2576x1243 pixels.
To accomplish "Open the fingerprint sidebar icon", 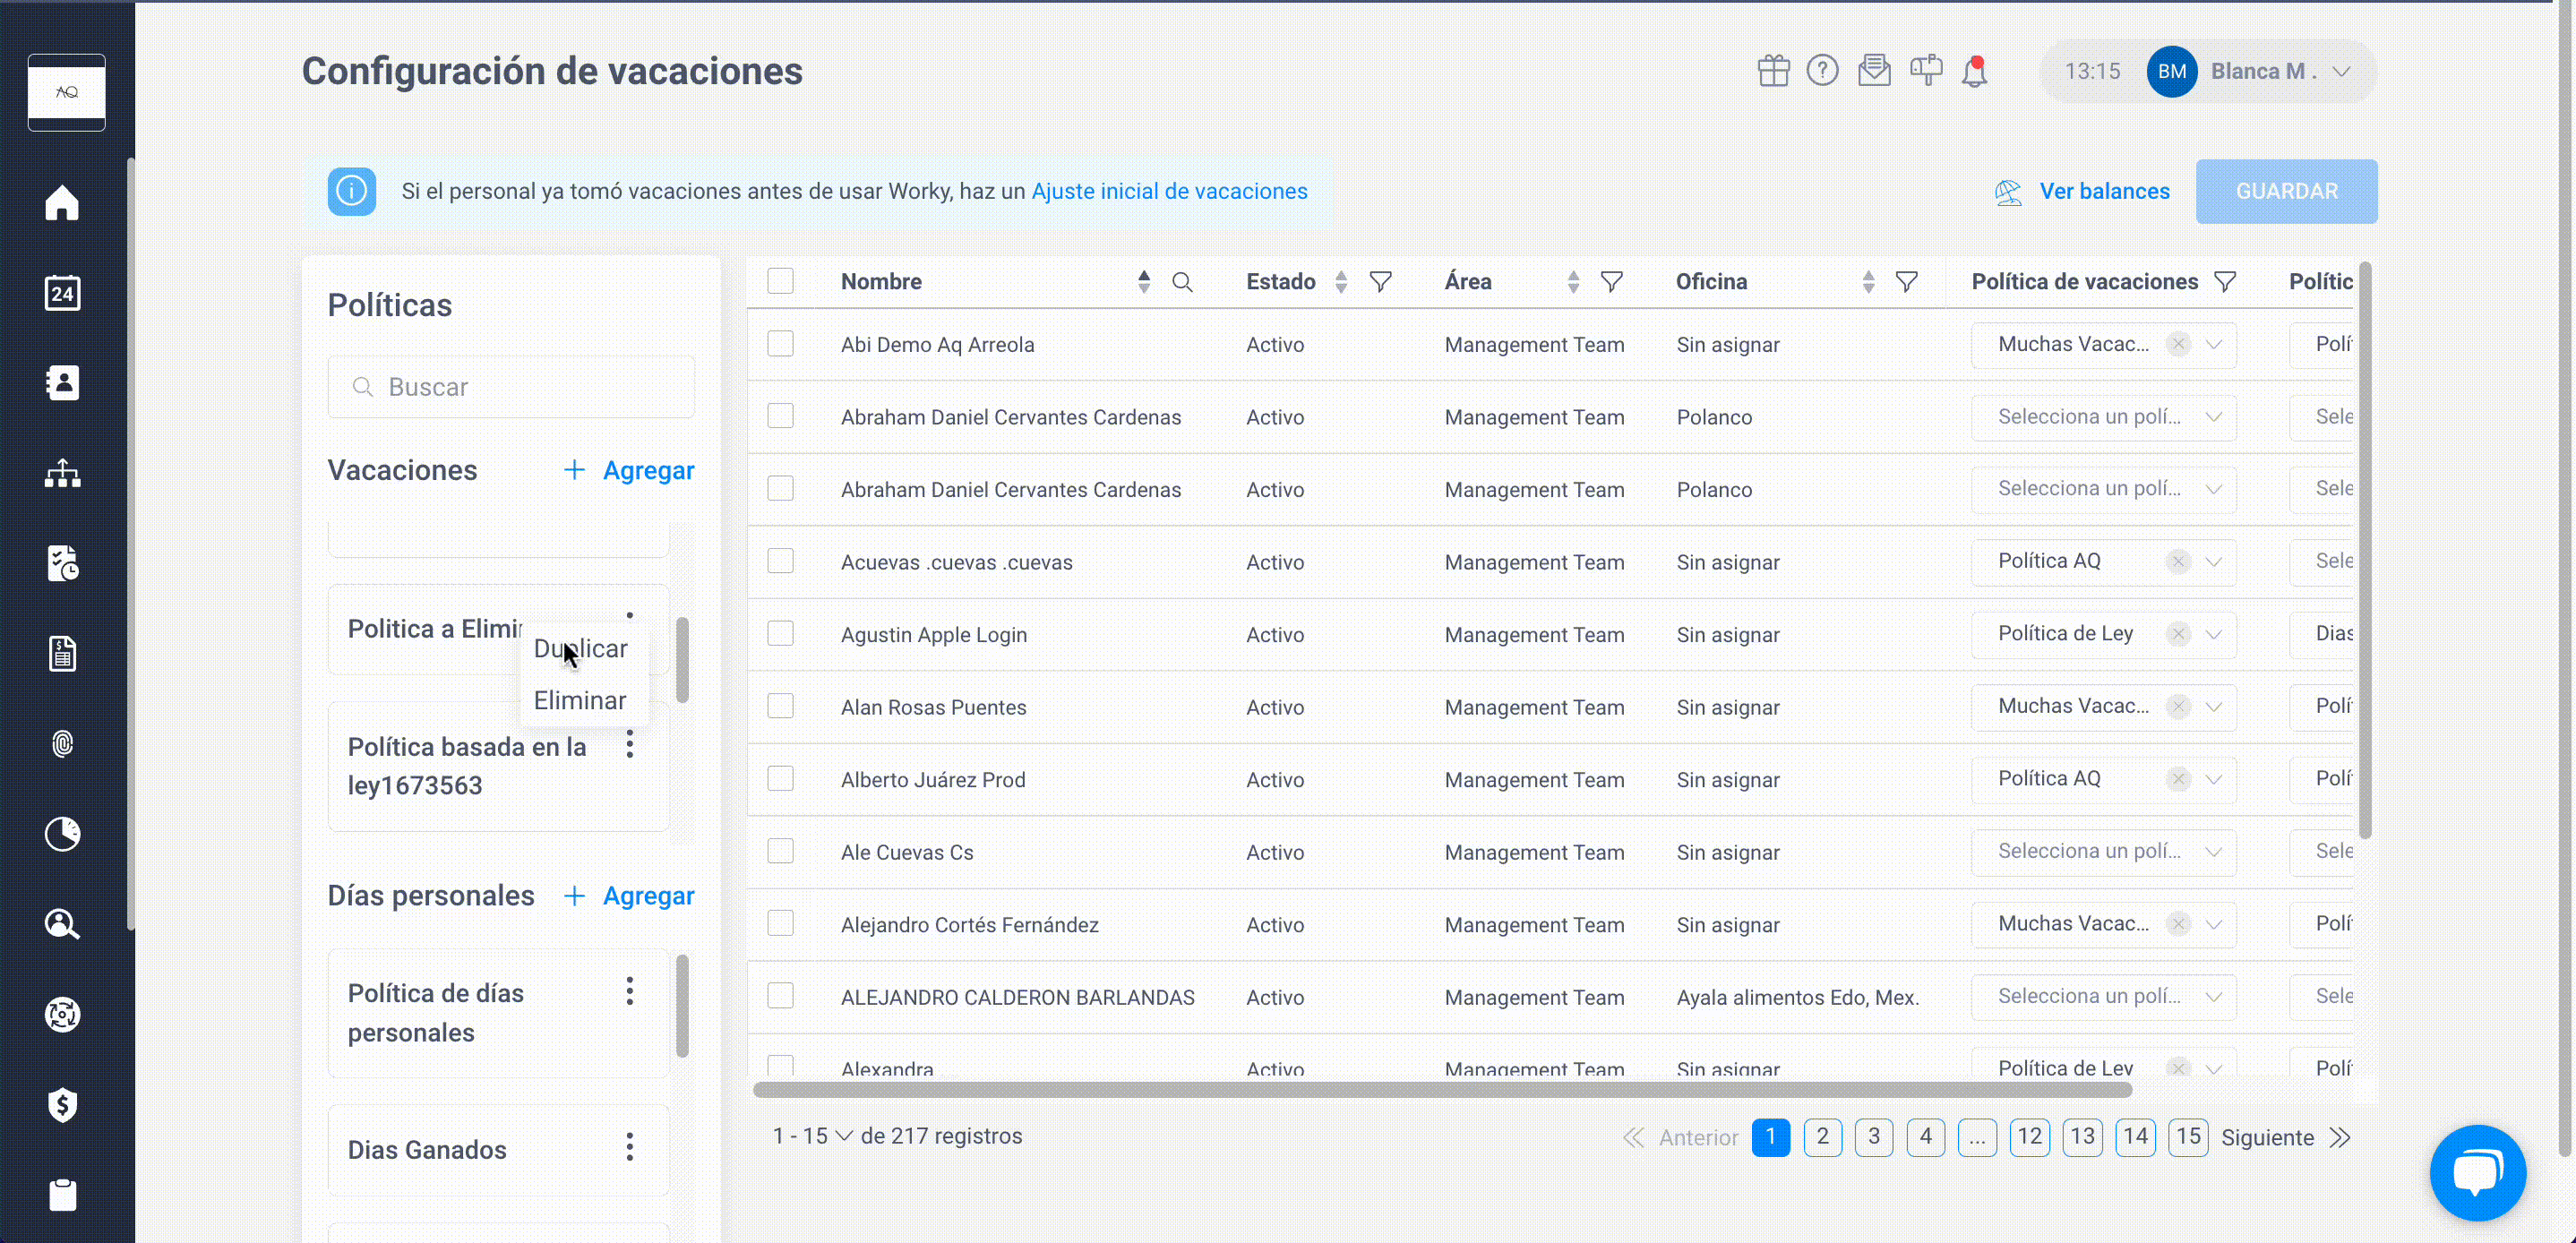I will [62, 743].
